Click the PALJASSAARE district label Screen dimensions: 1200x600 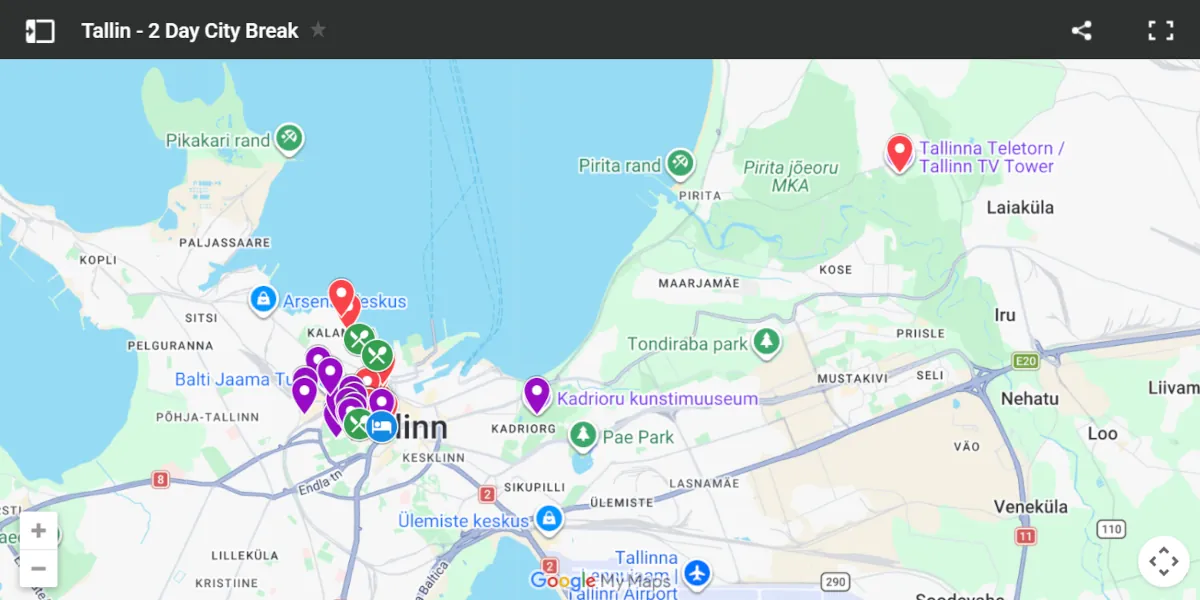tap(225, 242)
